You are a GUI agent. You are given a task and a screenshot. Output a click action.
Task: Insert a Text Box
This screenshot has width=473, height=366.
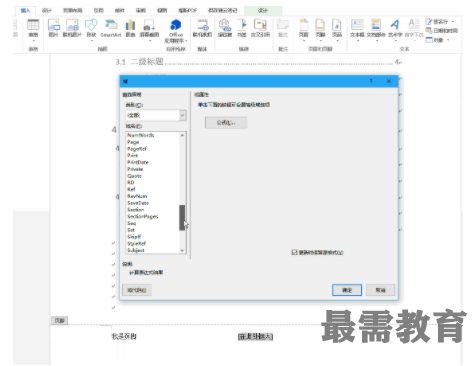(357, 29)
